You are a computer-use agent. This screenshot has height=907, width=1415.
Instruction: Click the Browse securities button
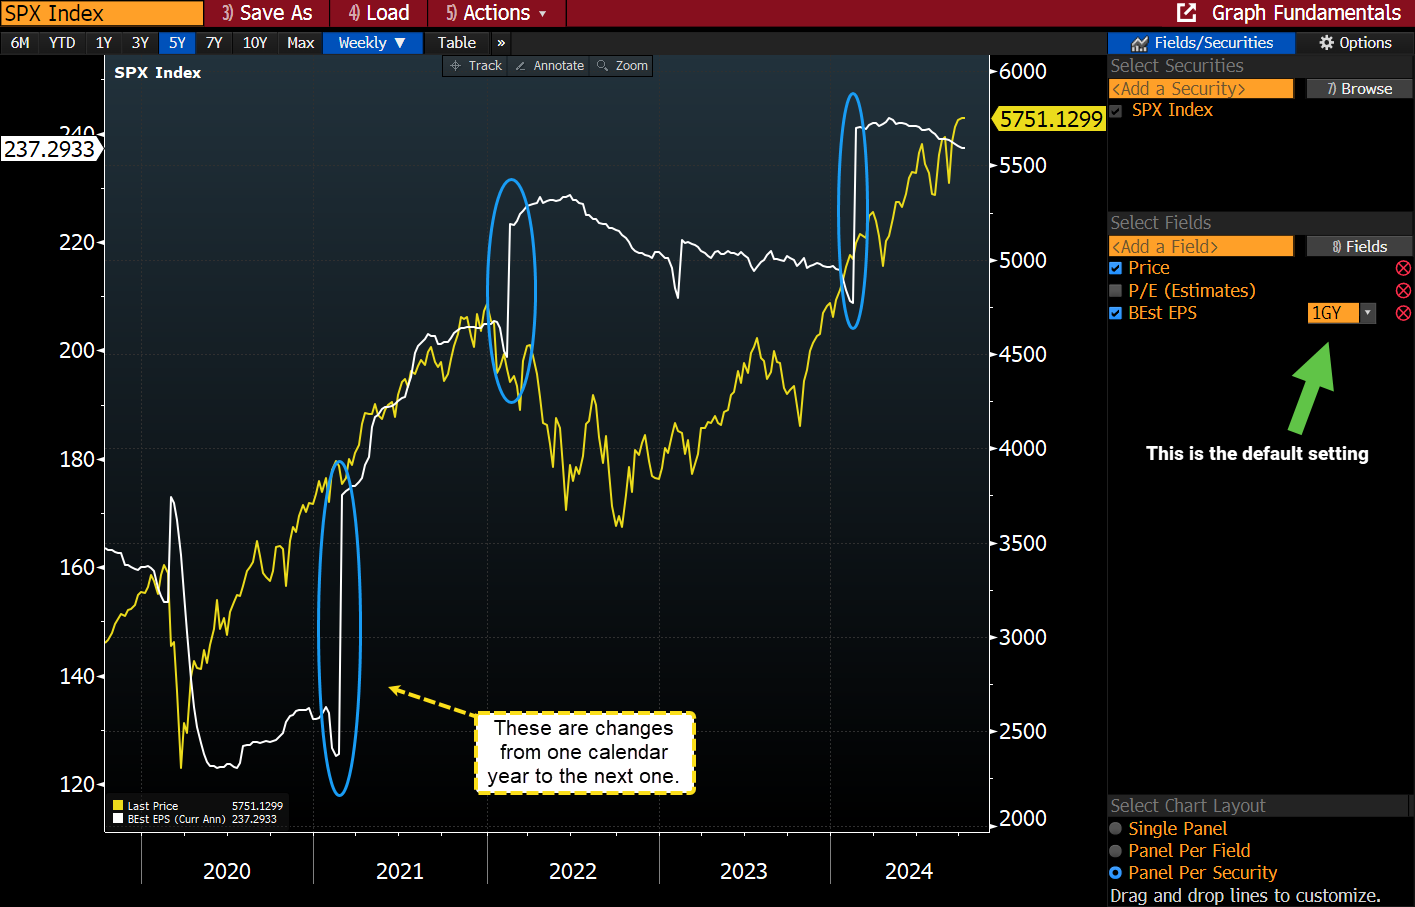pyautogui.click(x=1359, y=88)
